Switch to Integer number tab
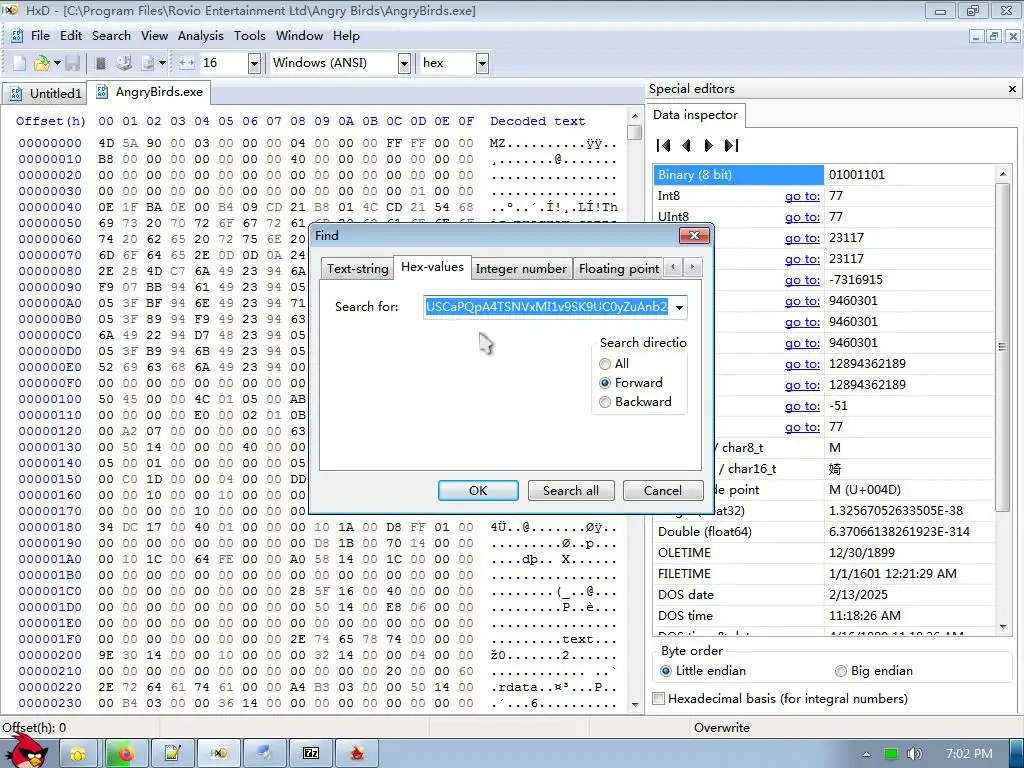Screen dimensions: 1024x768 coord(521,268)
